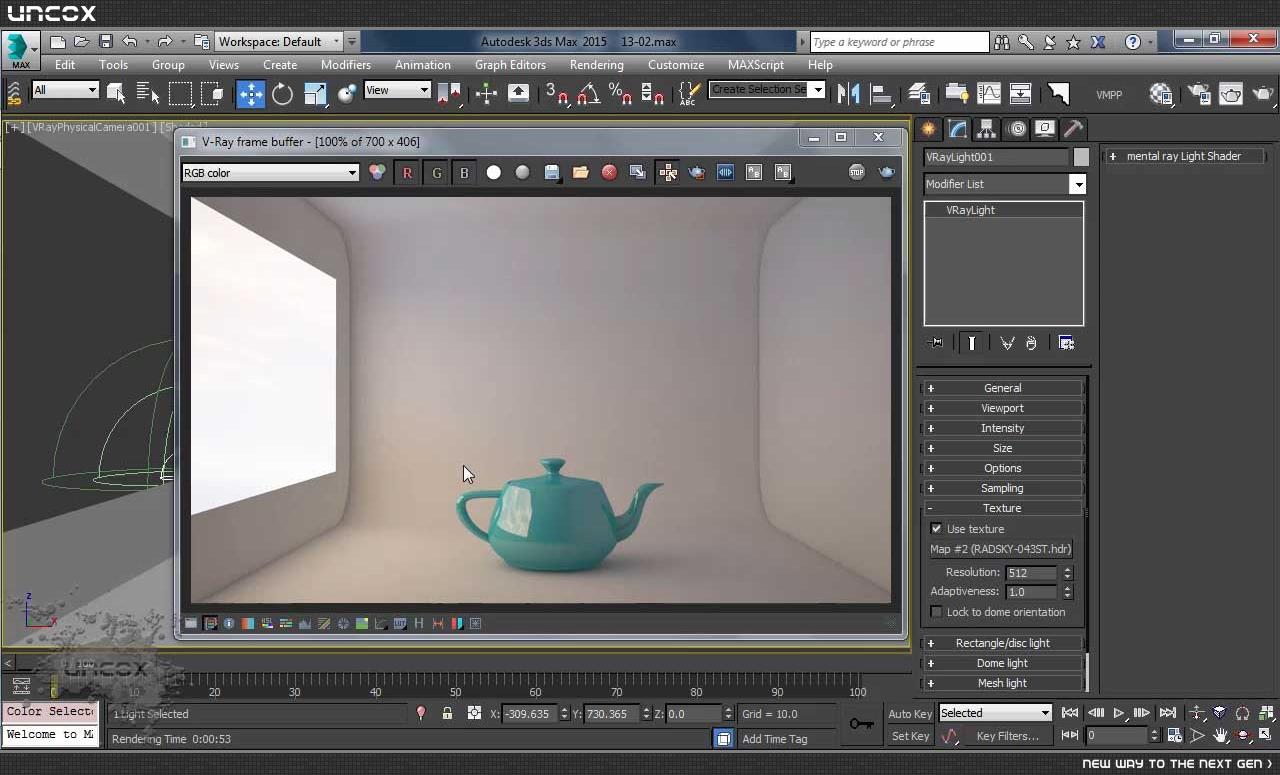Stop rendering with the STOP icon
This screenshot has height=775, width=1280.
click(x=857, y=173)
